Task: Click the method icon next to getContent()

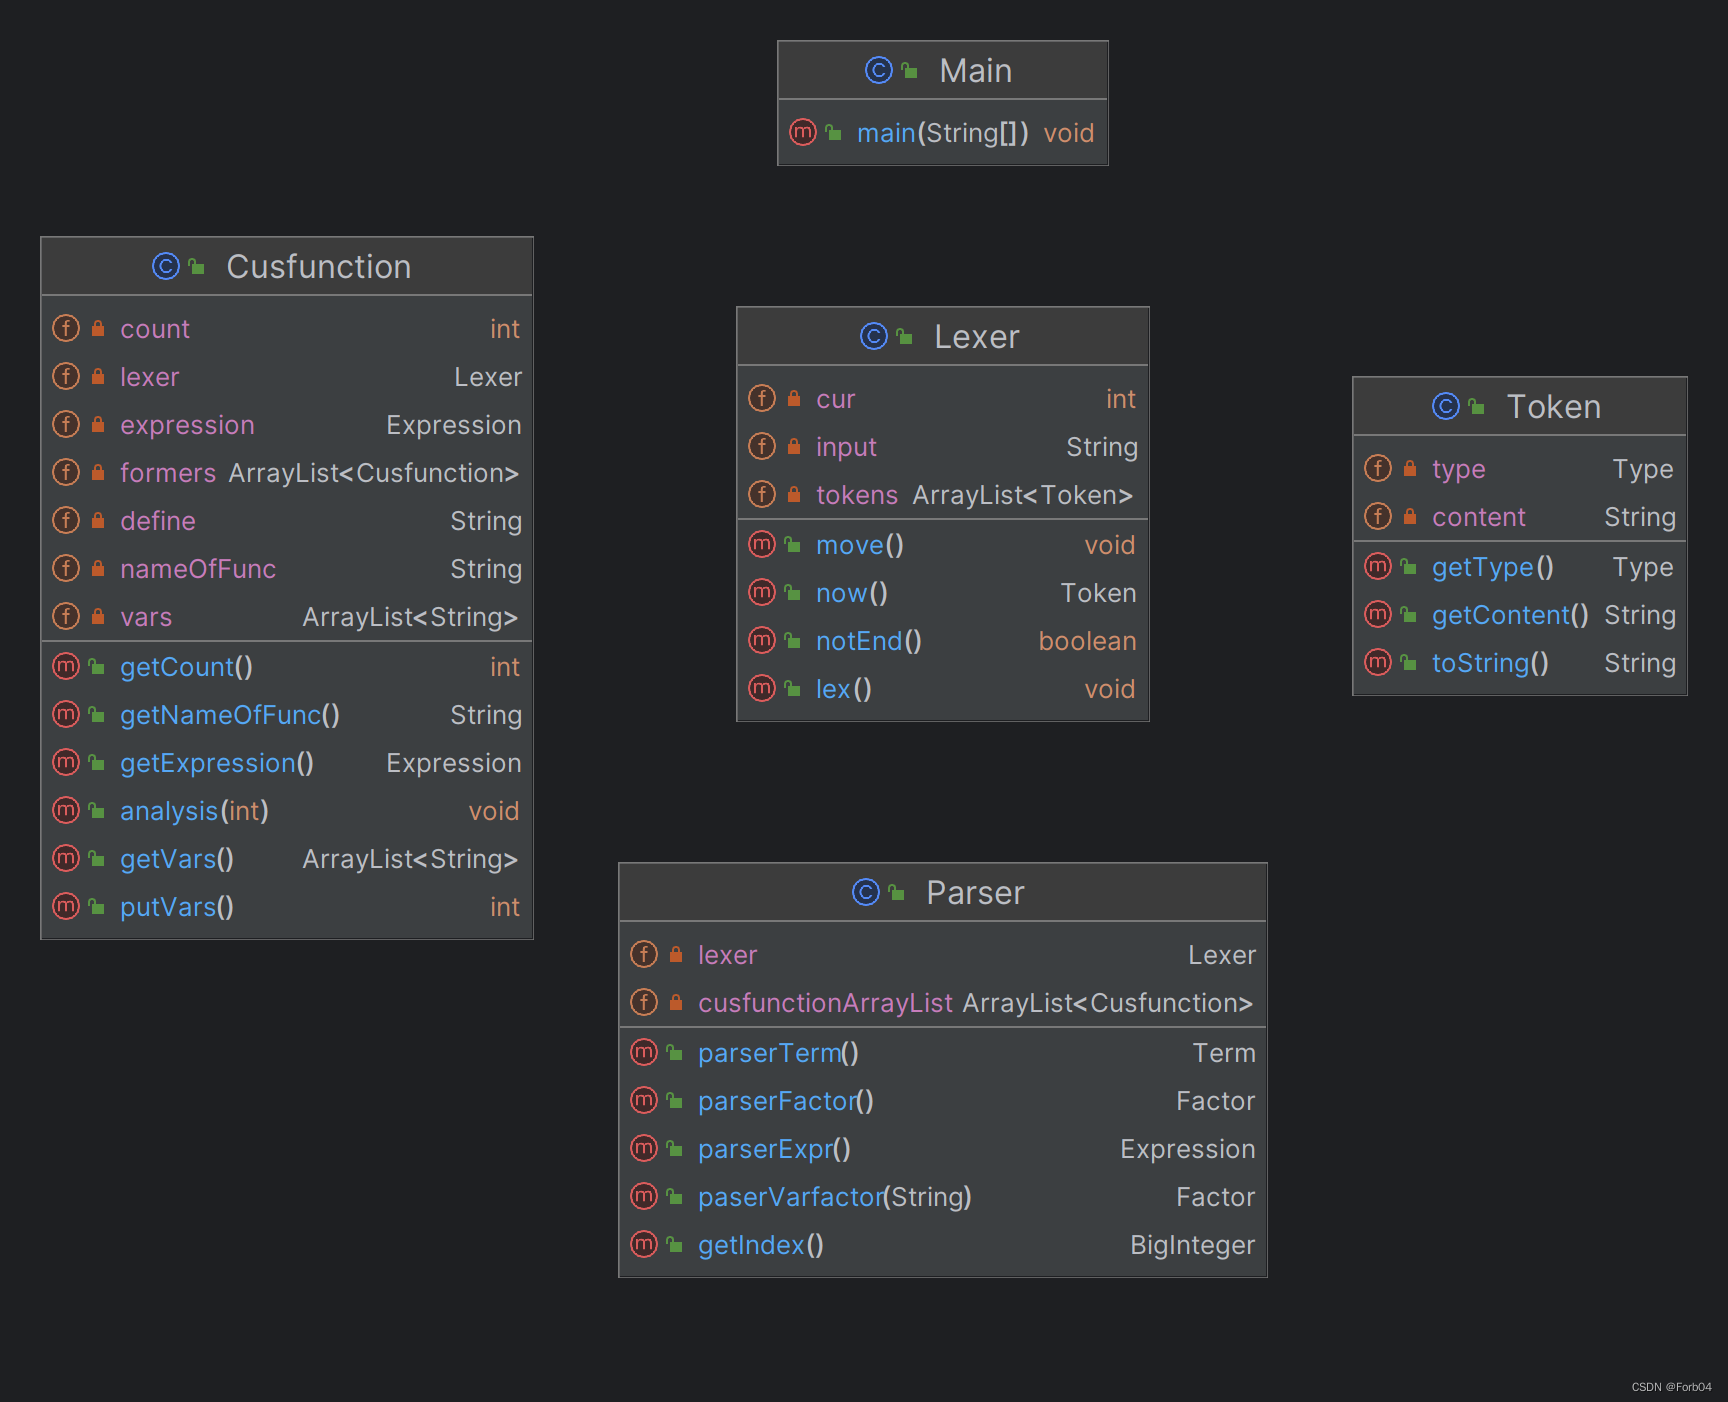Action: 1378,614
